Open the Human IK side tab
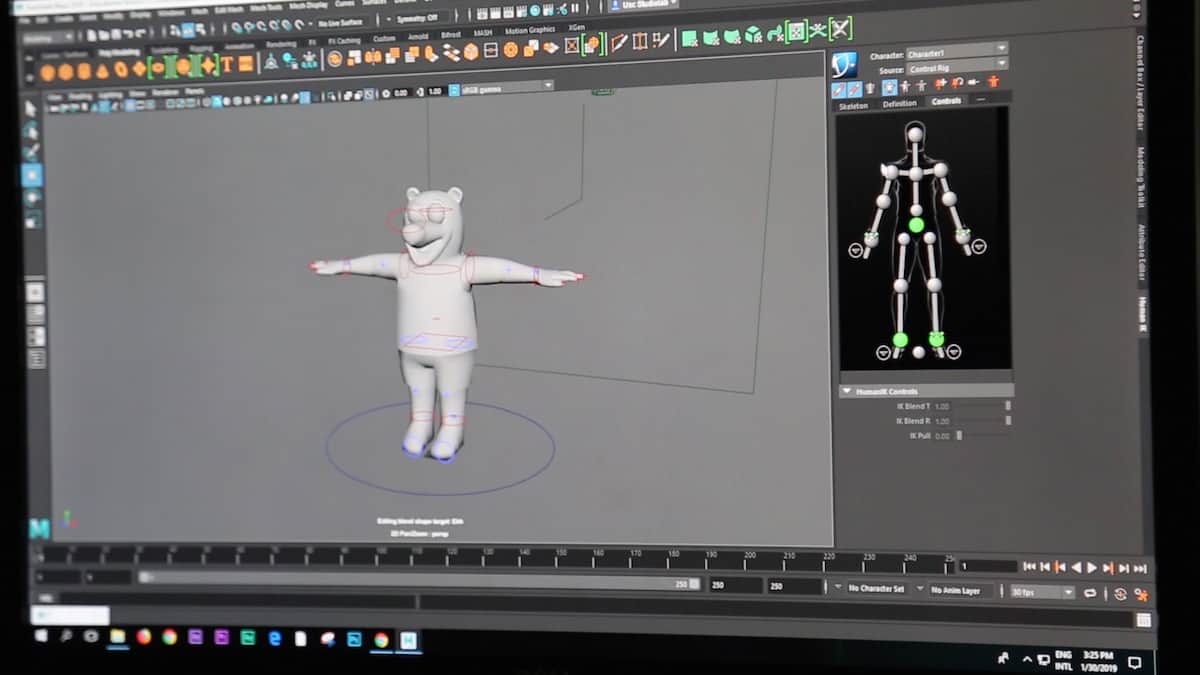 tap(1140, 312)
